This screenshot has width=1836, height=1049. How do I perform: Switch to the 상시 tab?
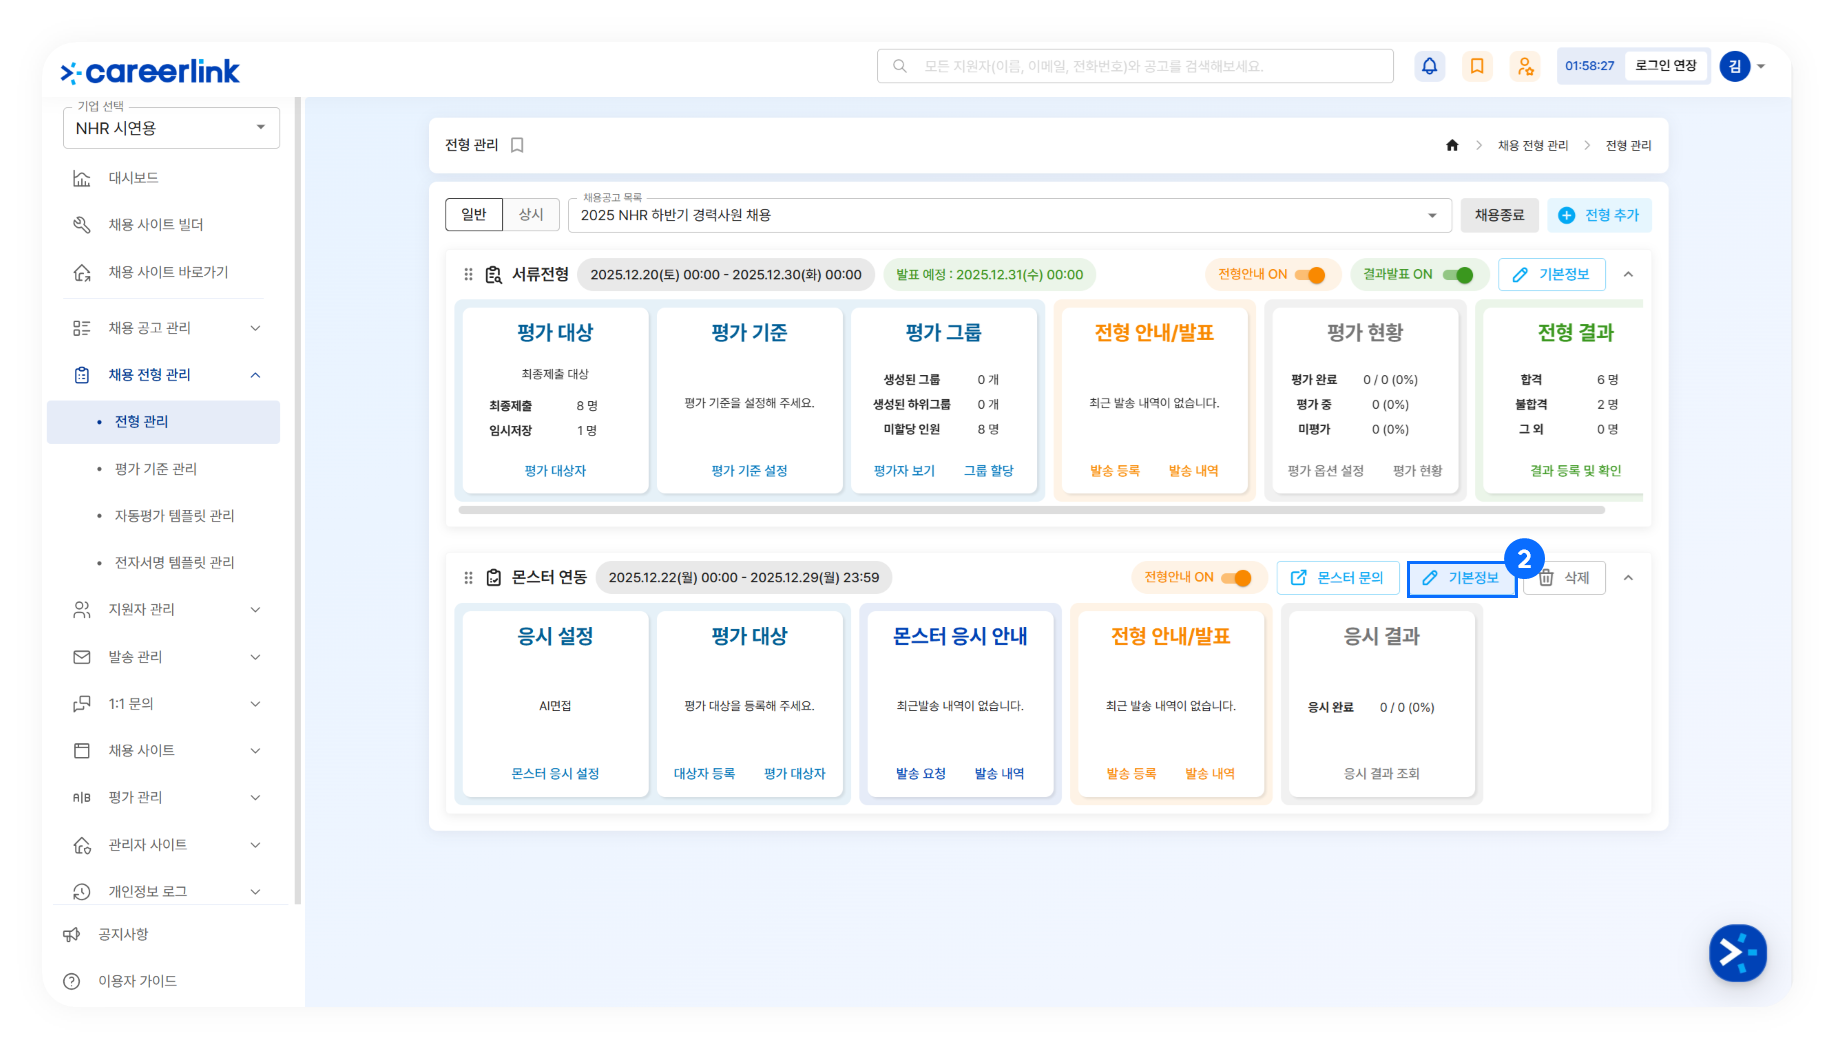(x=531, y=215)
